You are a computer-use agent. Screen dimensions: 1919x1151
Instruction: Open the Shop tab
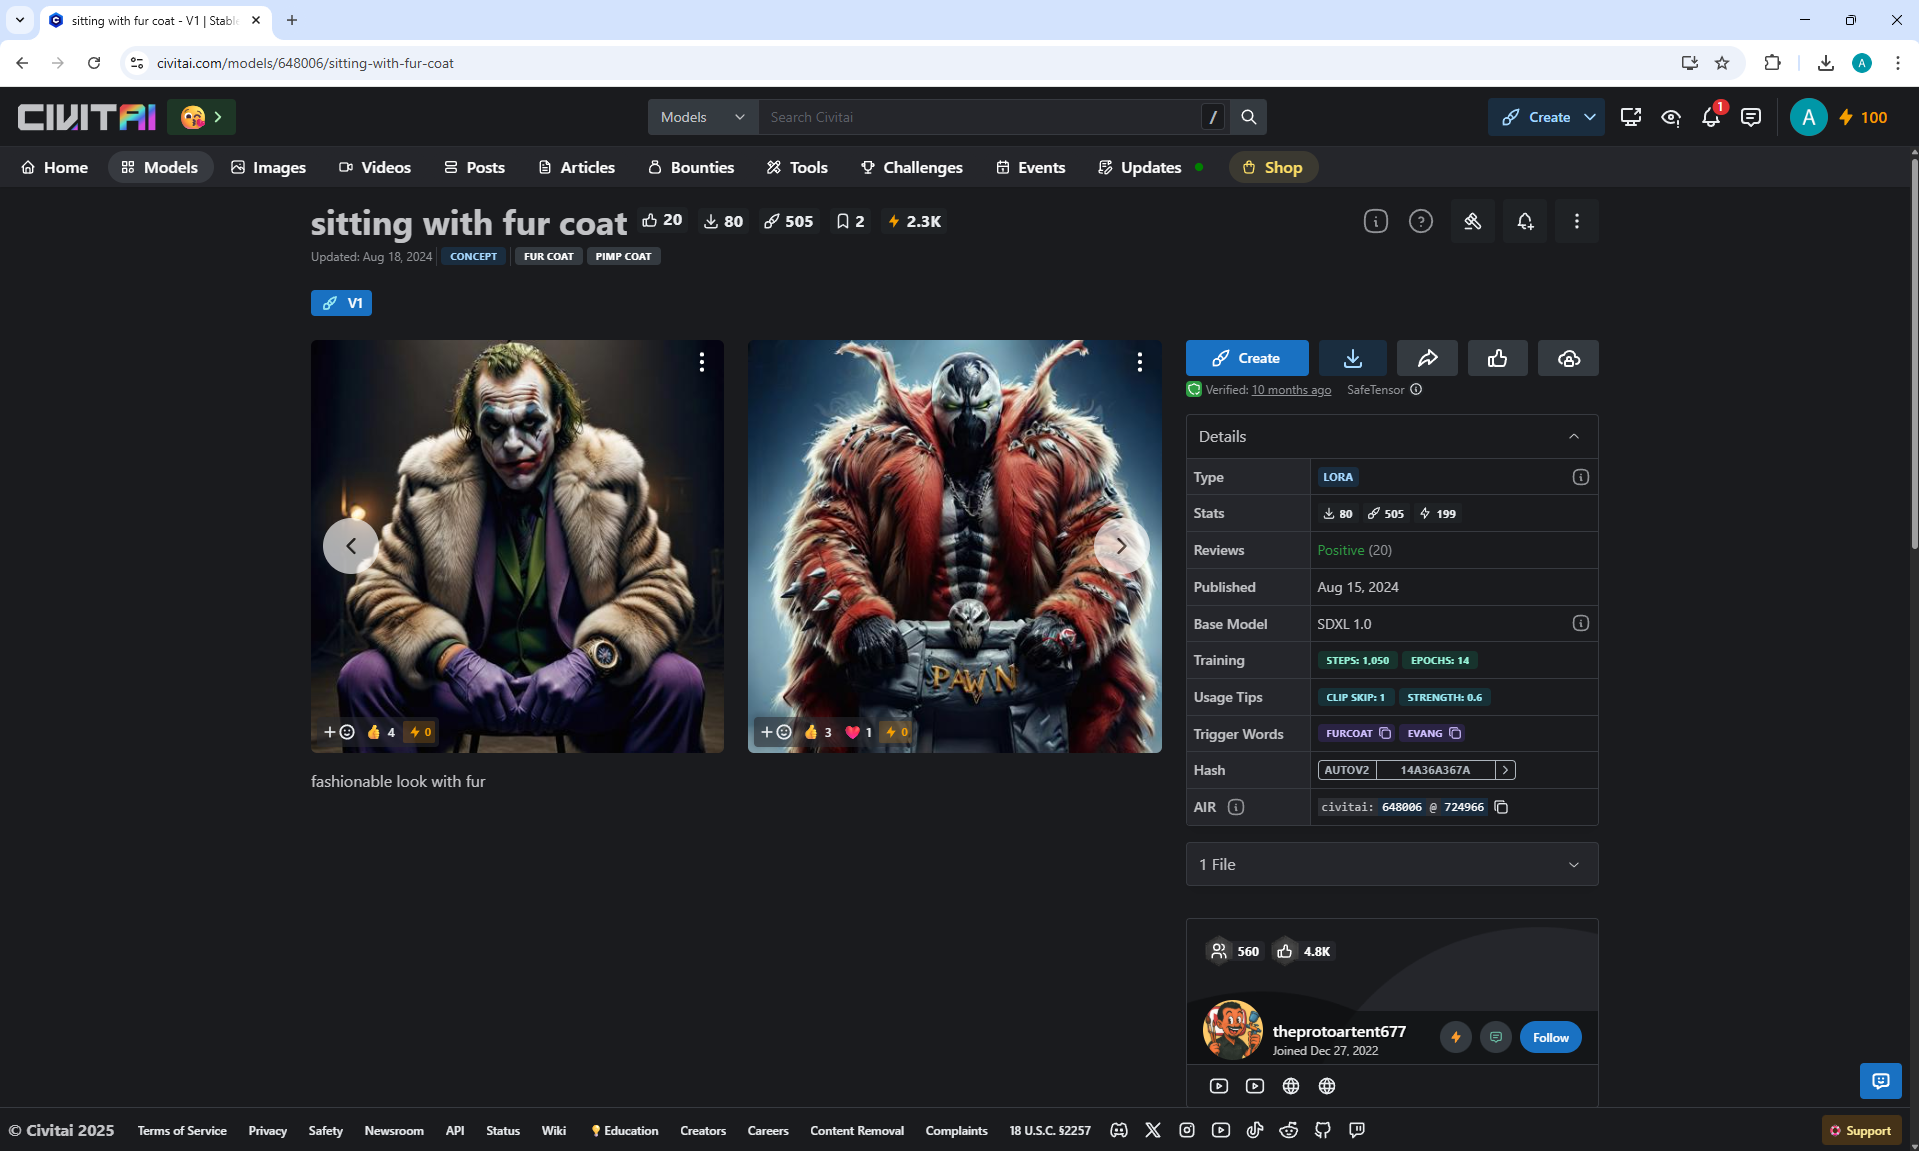pos(1273,167)
